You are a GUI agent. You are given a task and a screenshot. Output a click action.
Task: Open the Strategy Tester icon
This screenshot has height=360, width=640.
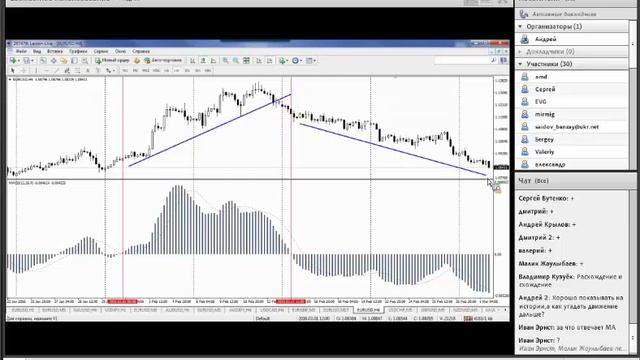tap(84, 61)
